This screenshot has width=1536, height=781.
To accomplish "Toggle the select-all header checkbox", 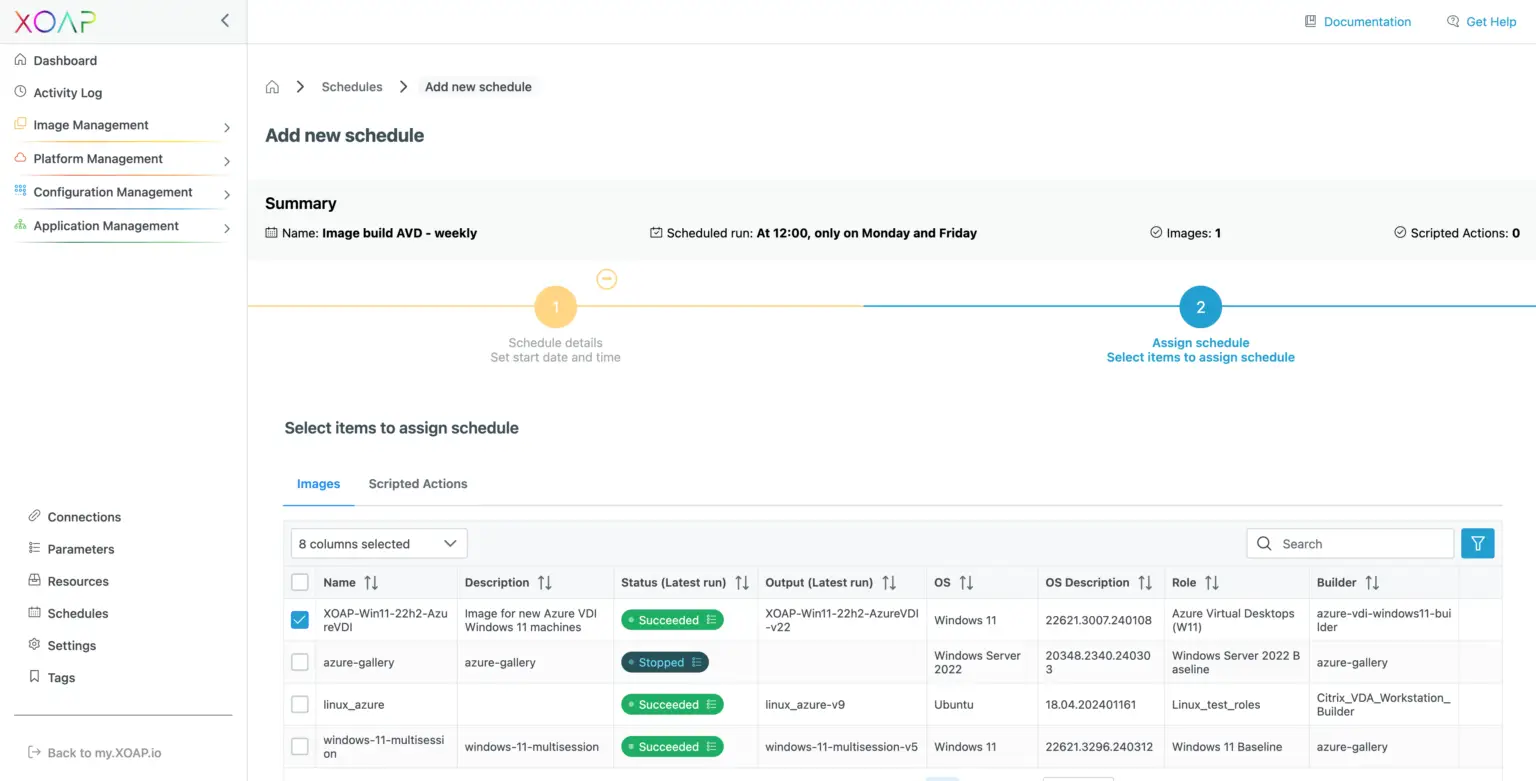I will pyautogui.click(x=300, y=582).
